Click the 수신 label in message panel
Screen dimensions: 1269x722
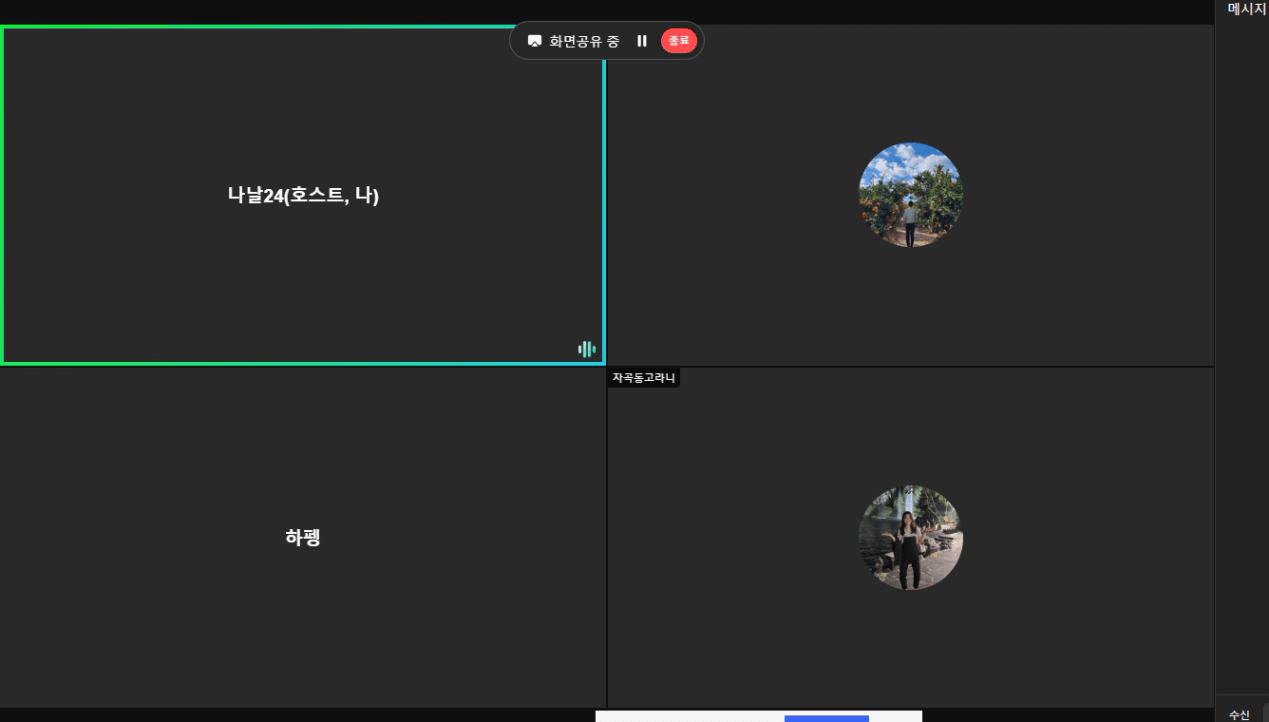coord(1239,714)
